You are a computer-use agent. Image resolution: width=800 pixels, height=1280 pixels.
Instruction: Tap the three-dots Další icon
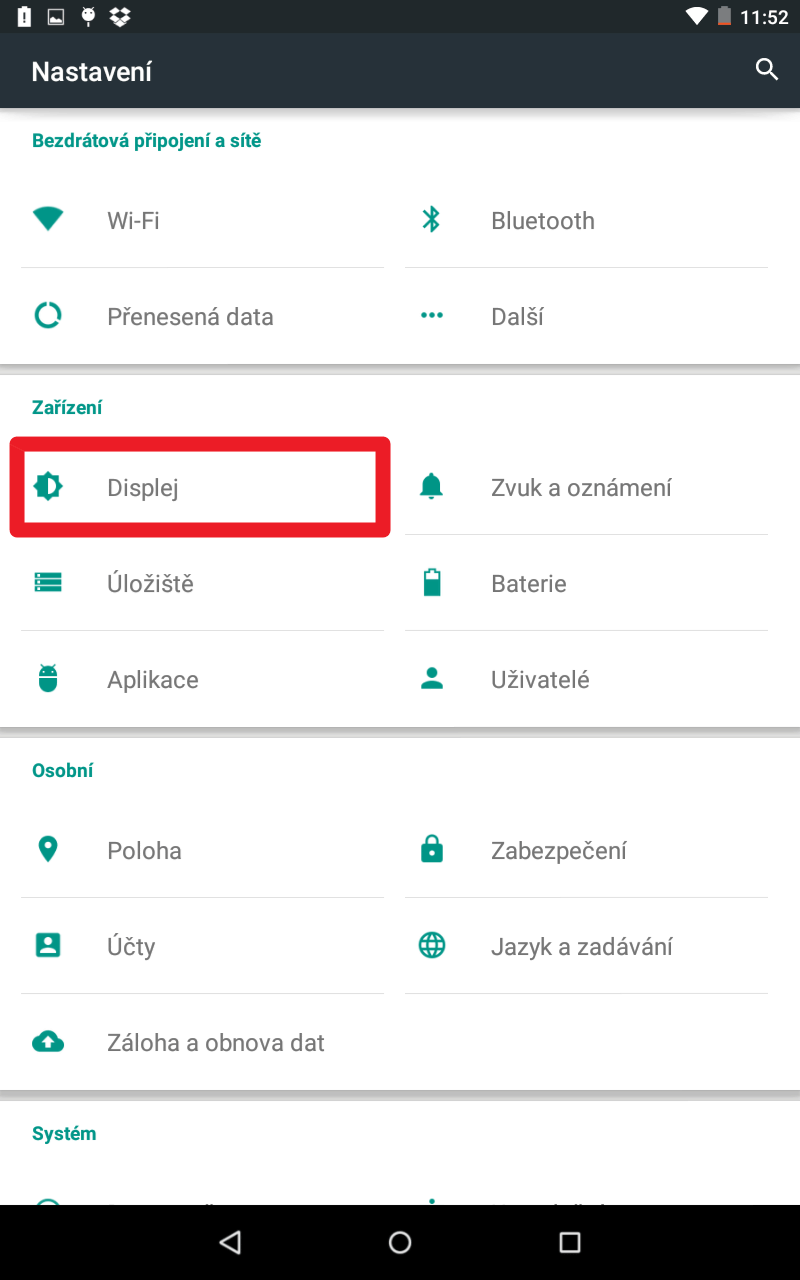point(431,316)
